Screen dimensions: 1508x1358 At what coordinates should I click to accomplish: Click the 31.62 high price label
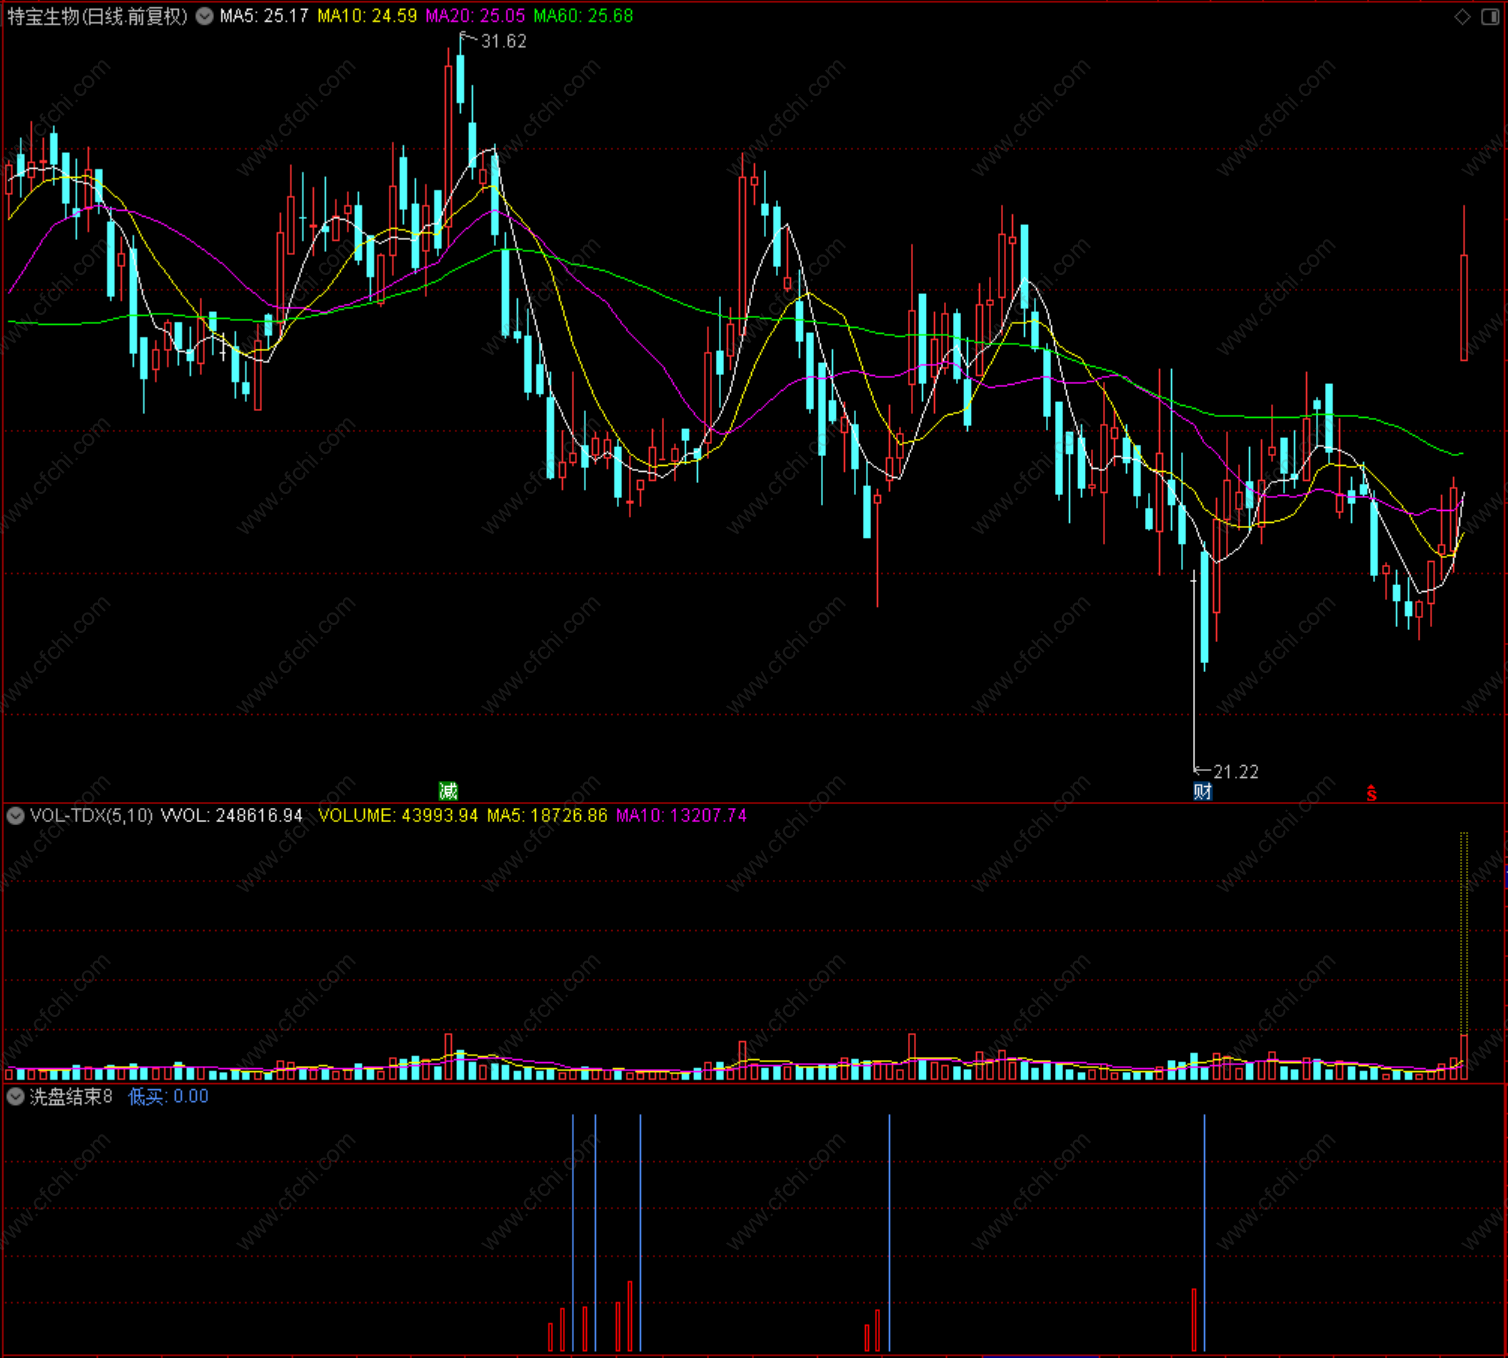pyautogui.click(x=503, y=42)
